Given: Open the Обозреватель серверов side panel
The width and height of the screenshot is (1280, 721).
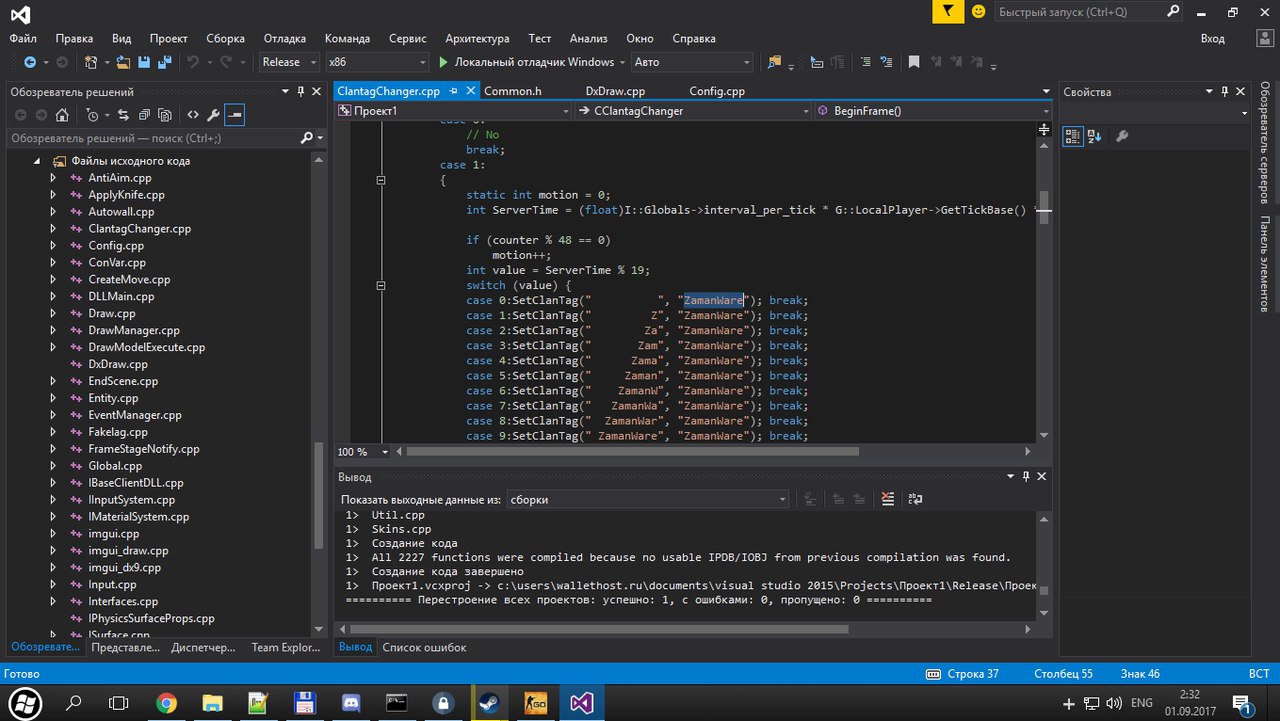Looking at the screenshot, I should point(1265,145).
